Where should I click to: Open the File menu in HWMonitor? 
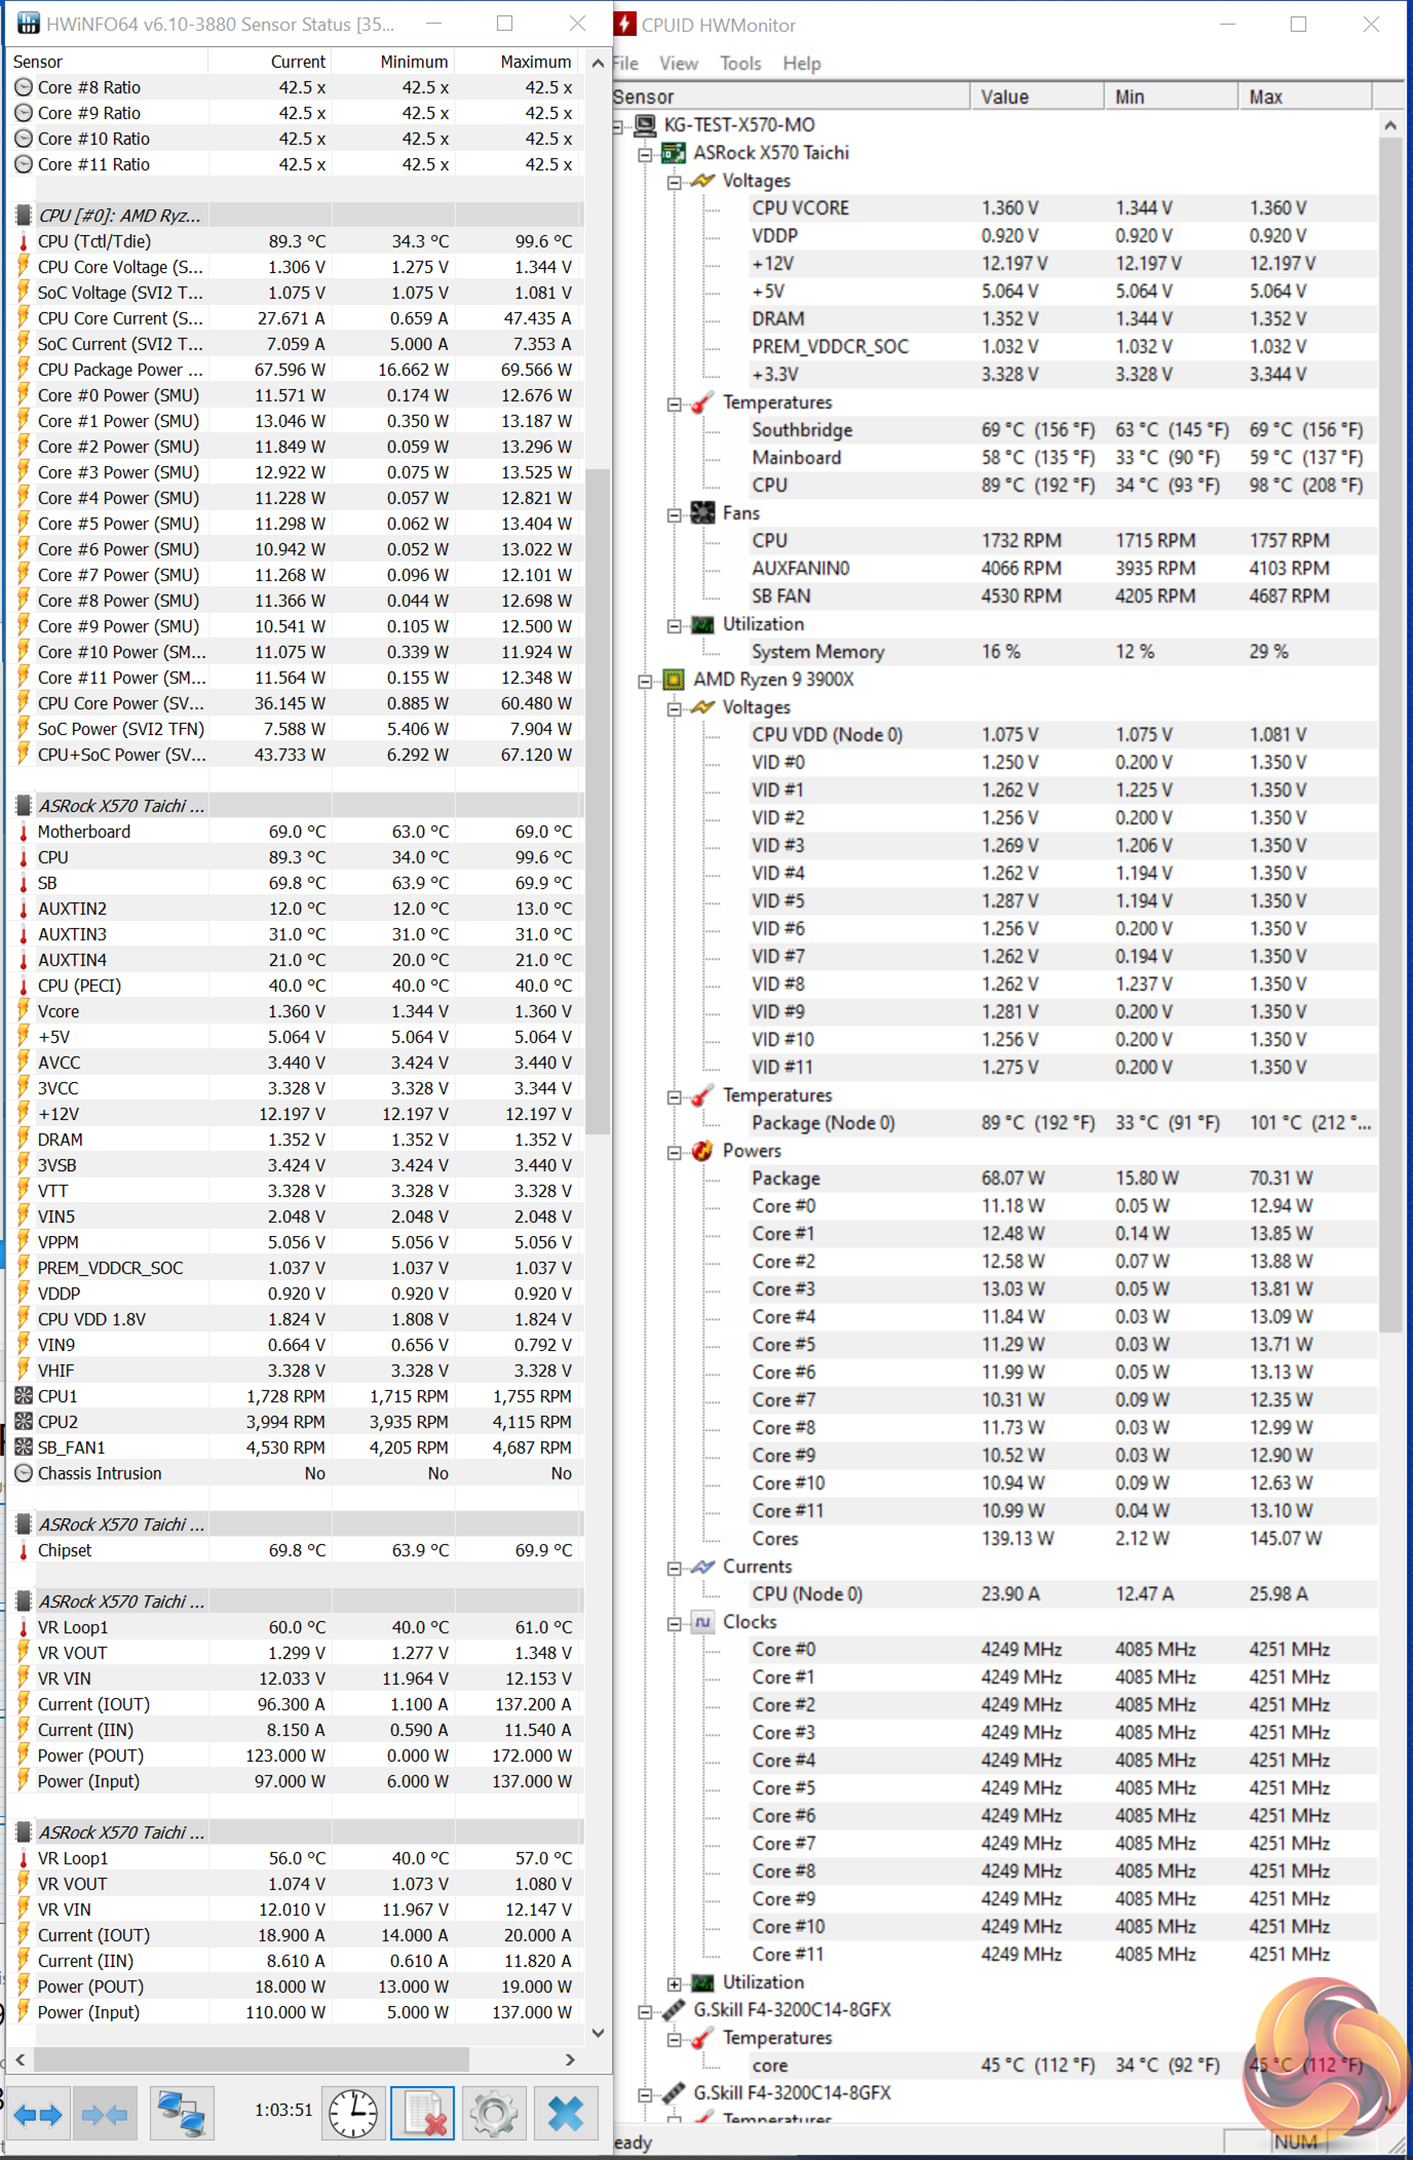[626, 63]
